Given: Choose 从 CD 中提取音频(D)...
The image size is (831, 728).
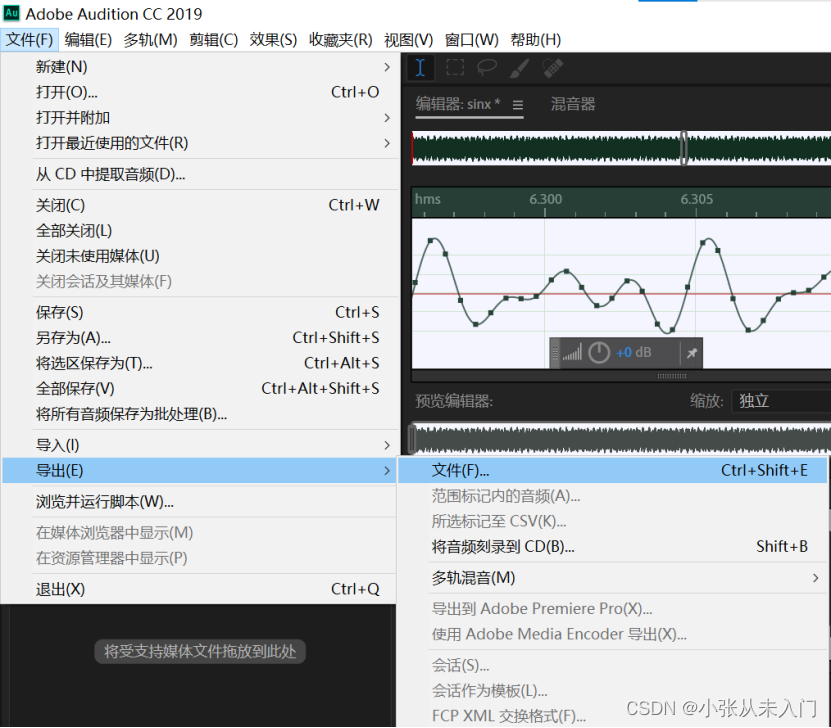Looking at the screenshot, I should point(199,174).
